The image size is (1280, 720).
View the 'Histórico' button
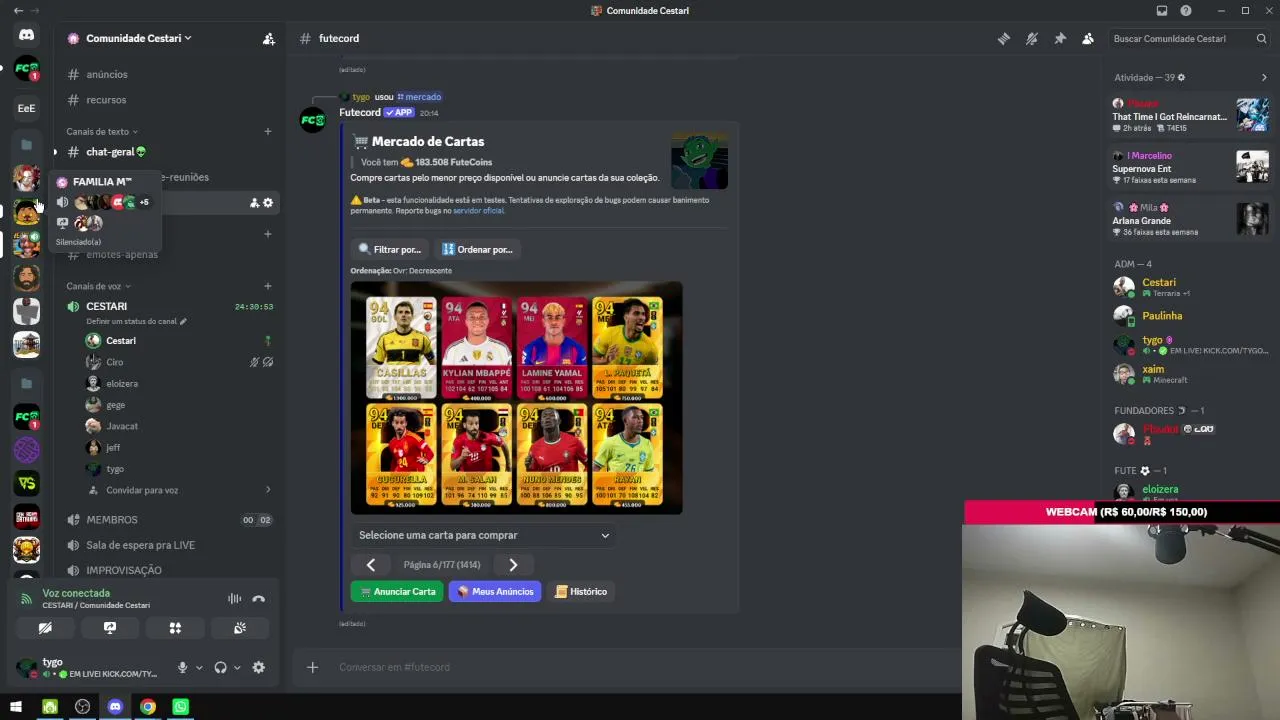coord(580,592)
